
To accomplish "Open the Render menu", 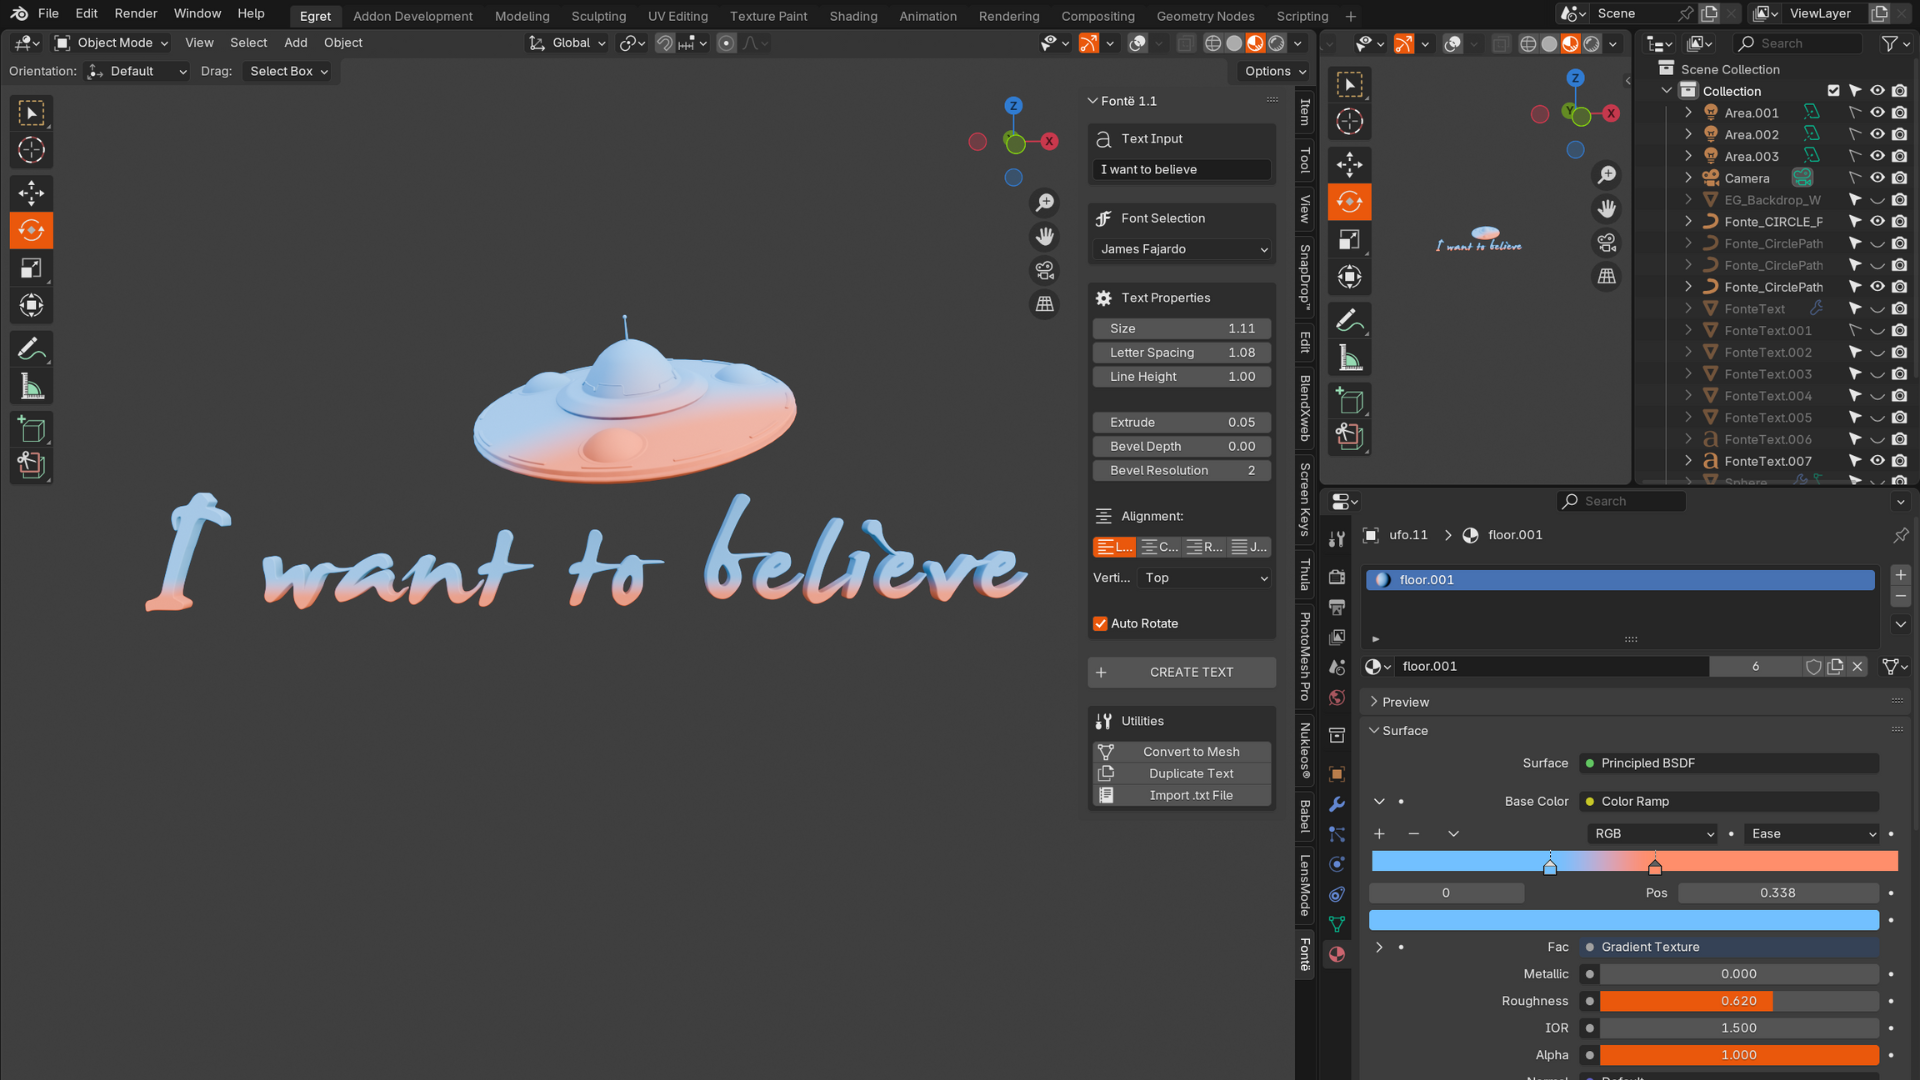I will (135, 13).
